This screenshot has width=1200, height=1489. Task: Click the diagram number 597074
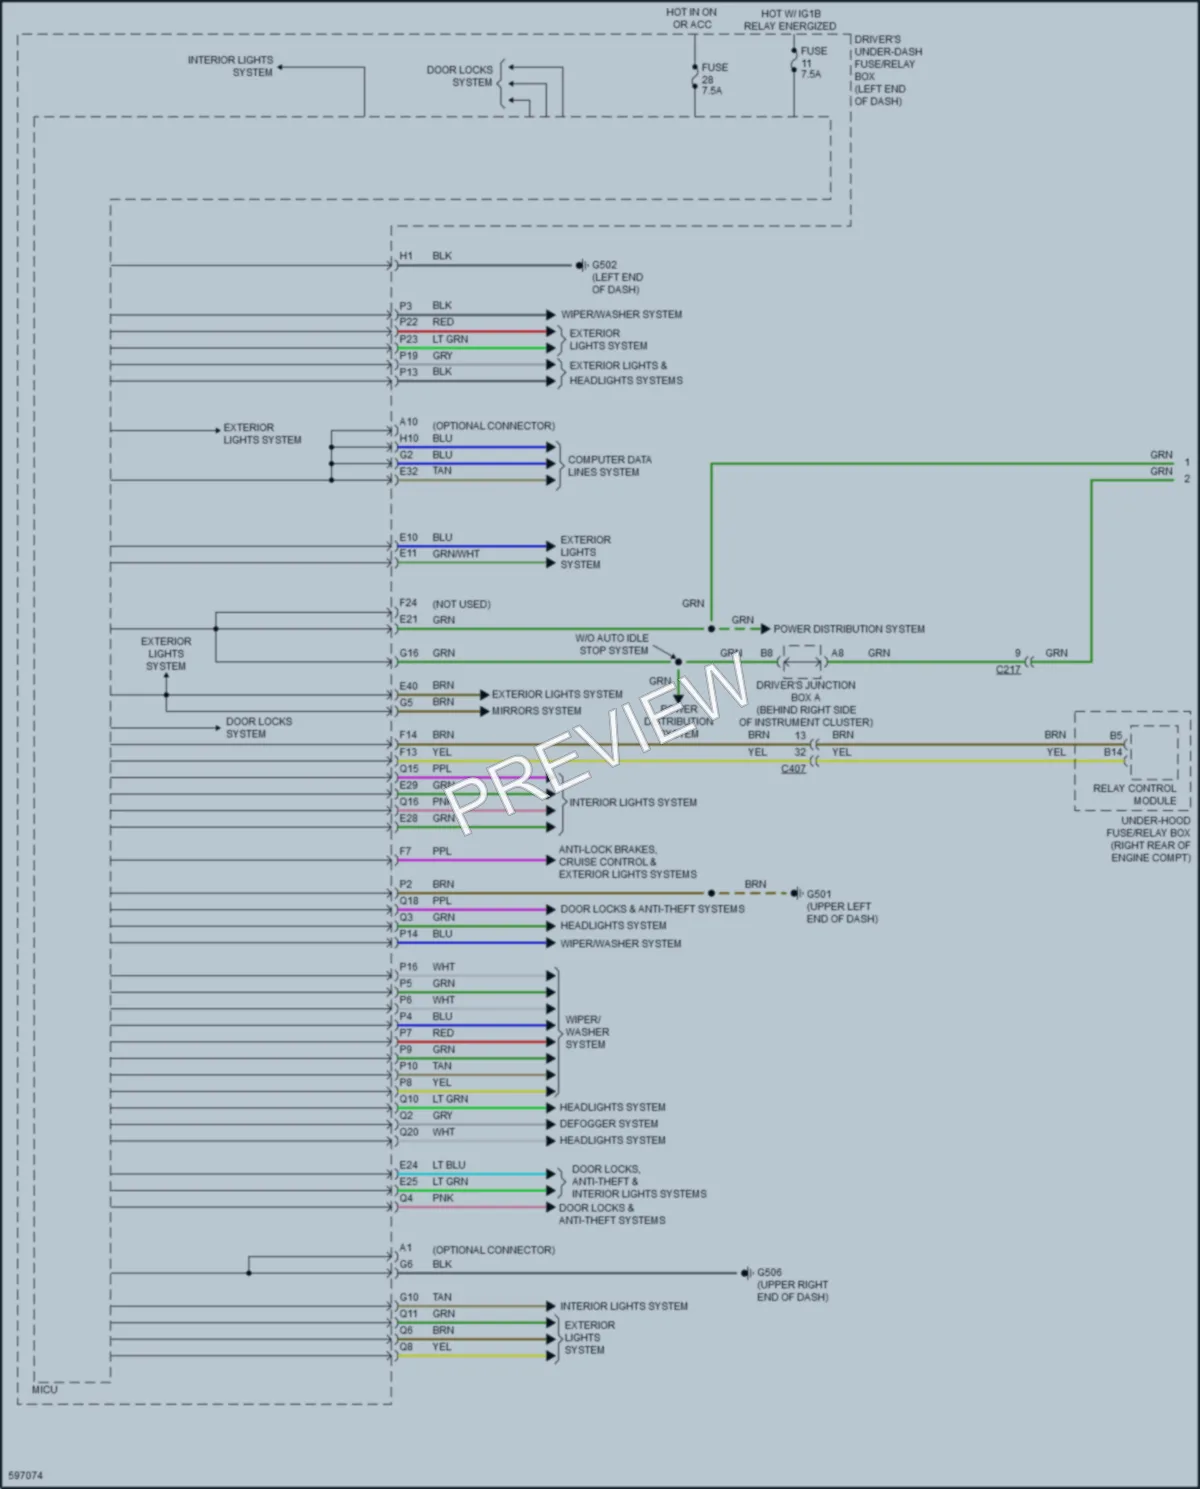25,1476
